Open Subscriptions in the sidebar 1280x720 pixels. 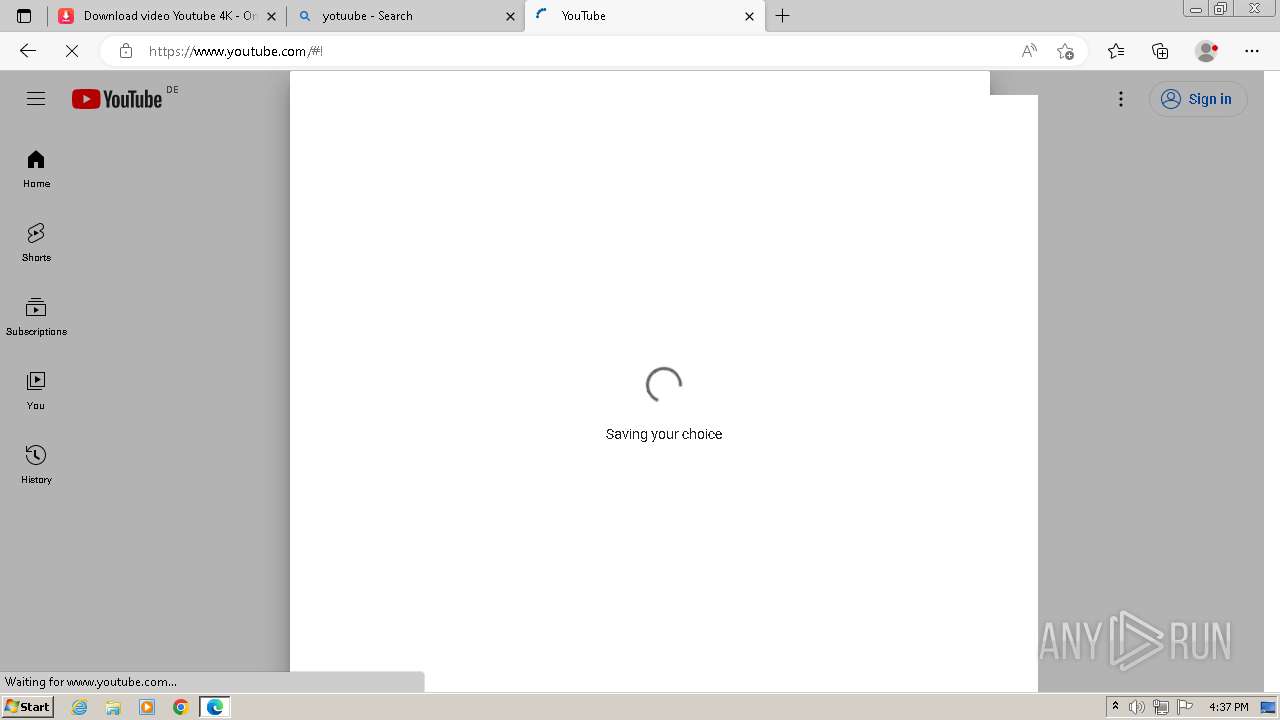pyautogui.click(x=36, y=317)
